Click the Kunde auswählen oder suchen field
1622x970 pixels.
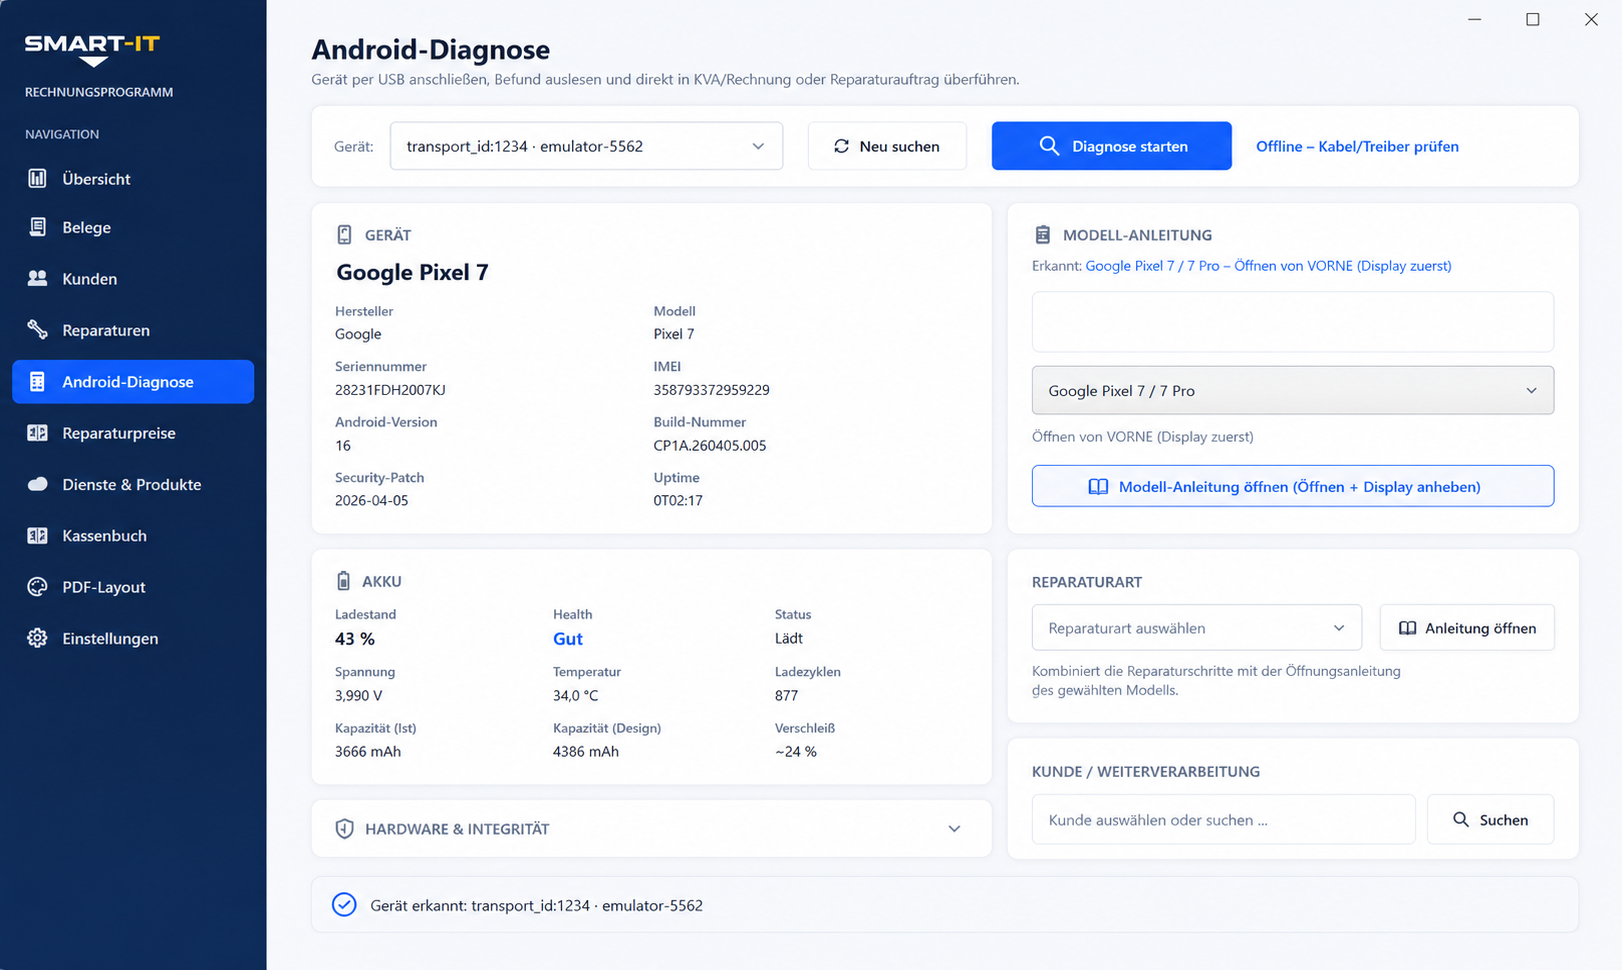(1223, 819)
